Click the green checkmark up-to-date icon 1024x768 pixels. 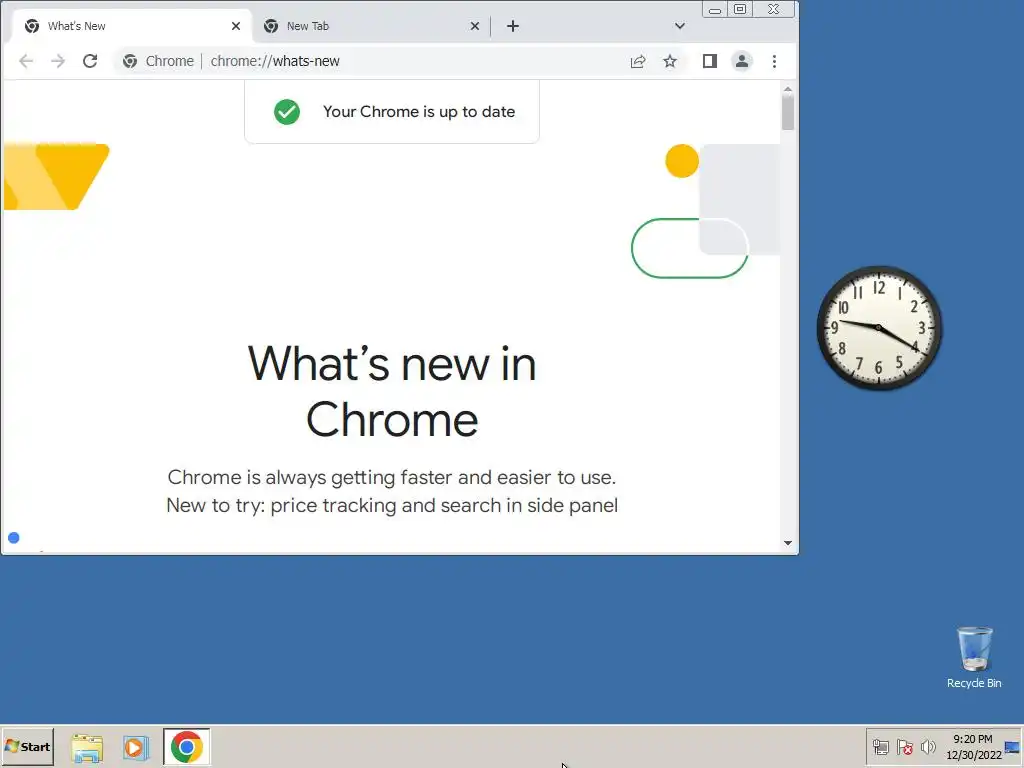(287, 112)
